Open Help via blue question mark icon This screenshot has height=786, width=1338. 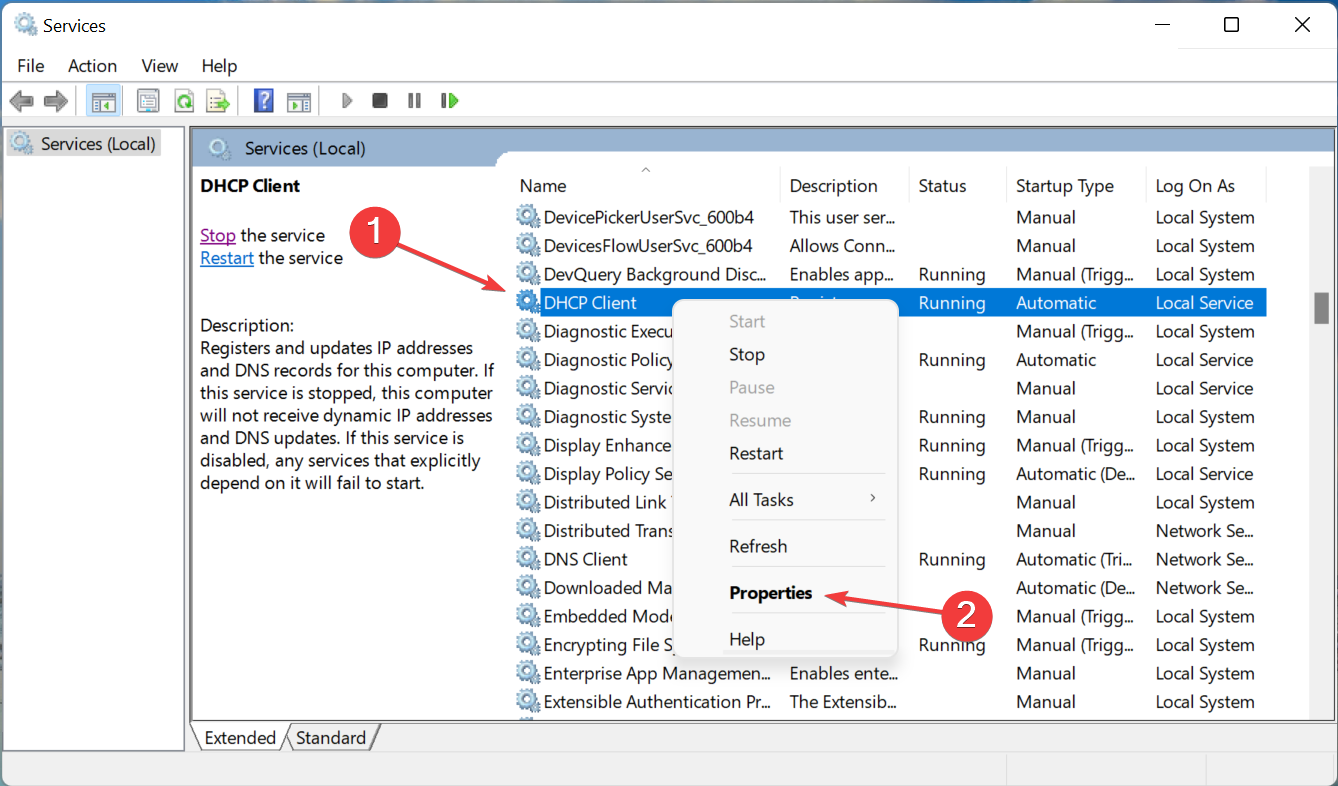point(264,101)
